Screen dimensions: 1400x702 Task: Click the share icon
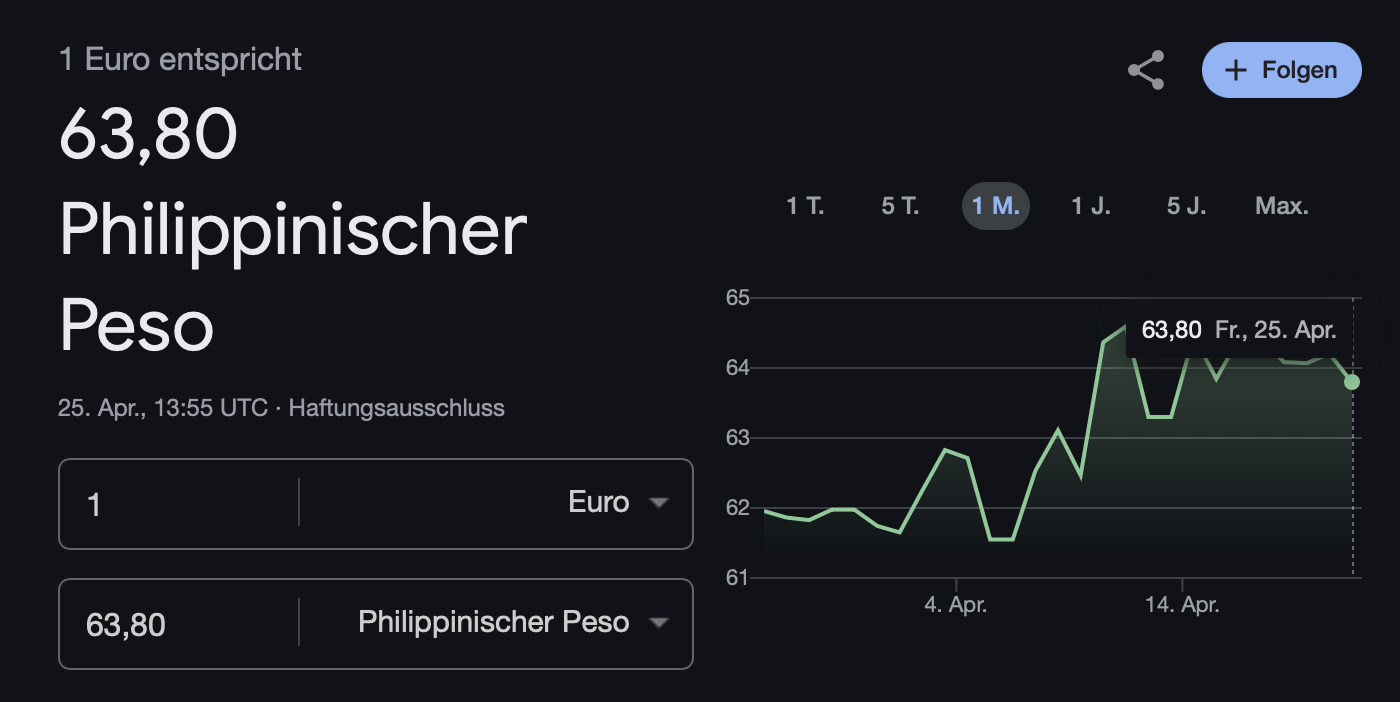1146,70
